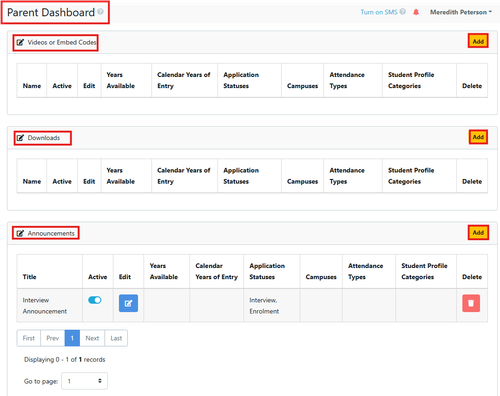Click the Parent Dashboard help icon
The image size is (500, 396).
100,12
